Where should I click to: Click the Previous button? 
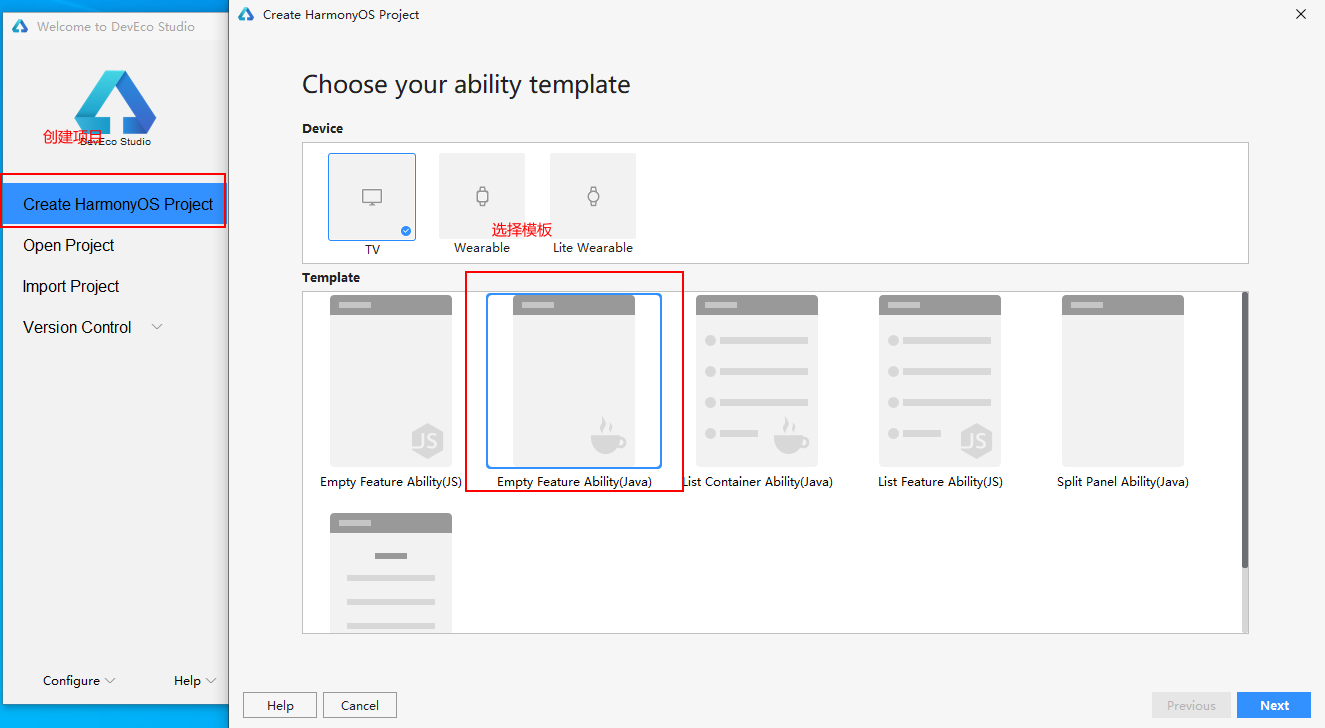point(1191,705)
